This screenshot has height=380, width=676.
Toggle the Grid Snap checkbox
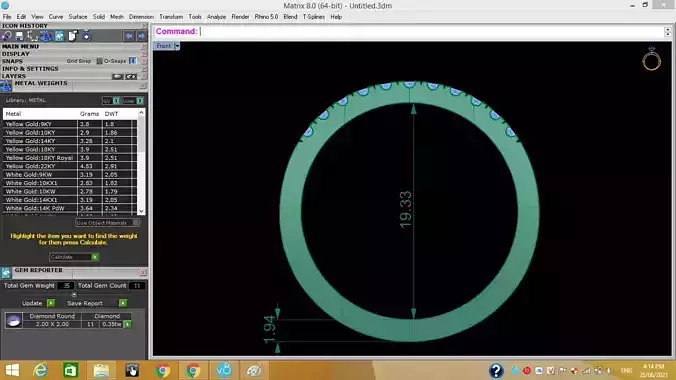(99, 61)
